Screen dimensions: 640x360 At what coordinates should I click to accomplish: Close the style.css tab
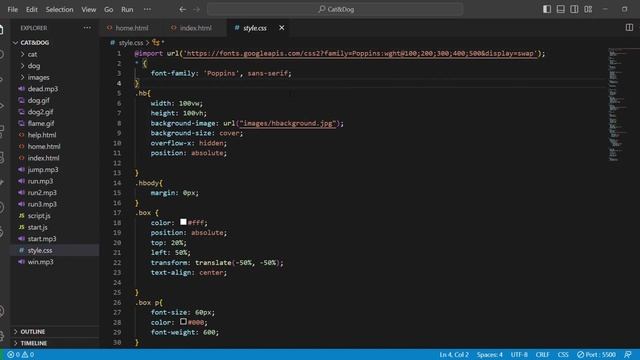(x=282, y=28)
